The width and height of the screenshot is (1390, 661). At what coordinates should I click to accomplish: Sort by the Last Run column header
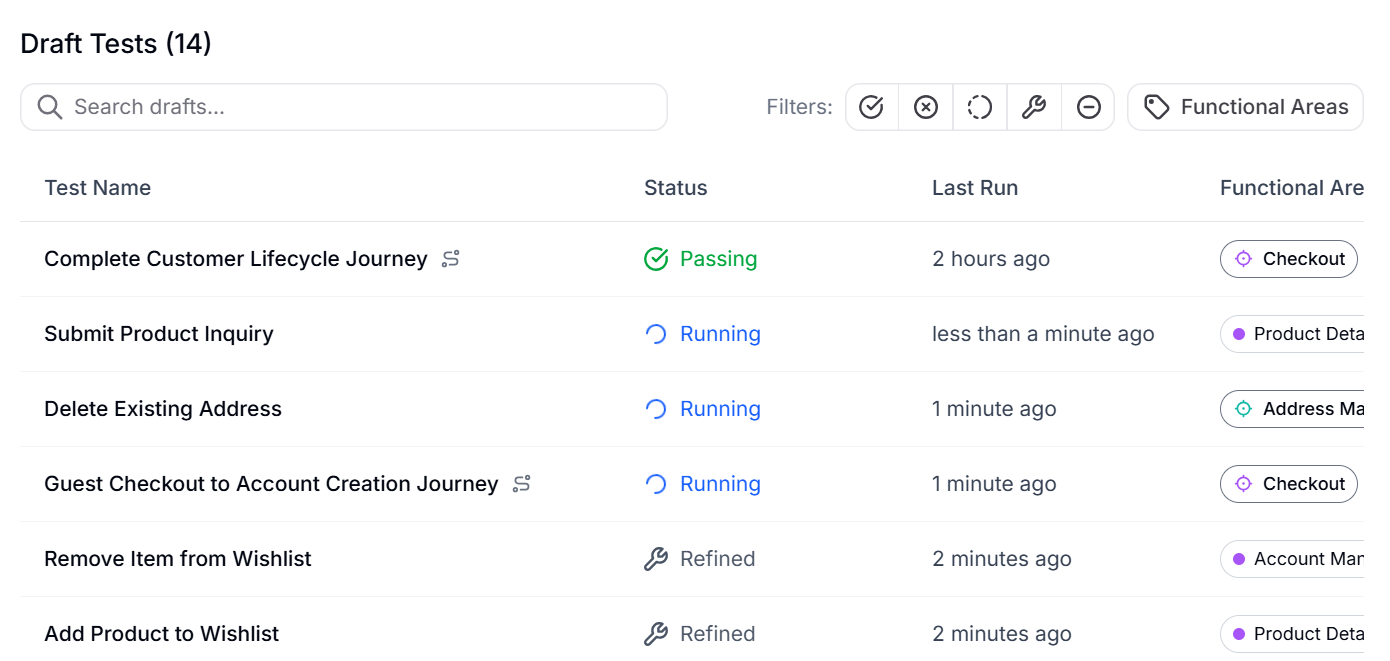975,188
